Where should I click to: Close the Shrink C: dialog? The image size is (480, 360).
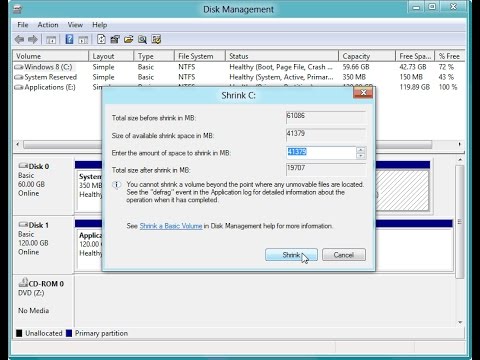click(363, 92)
